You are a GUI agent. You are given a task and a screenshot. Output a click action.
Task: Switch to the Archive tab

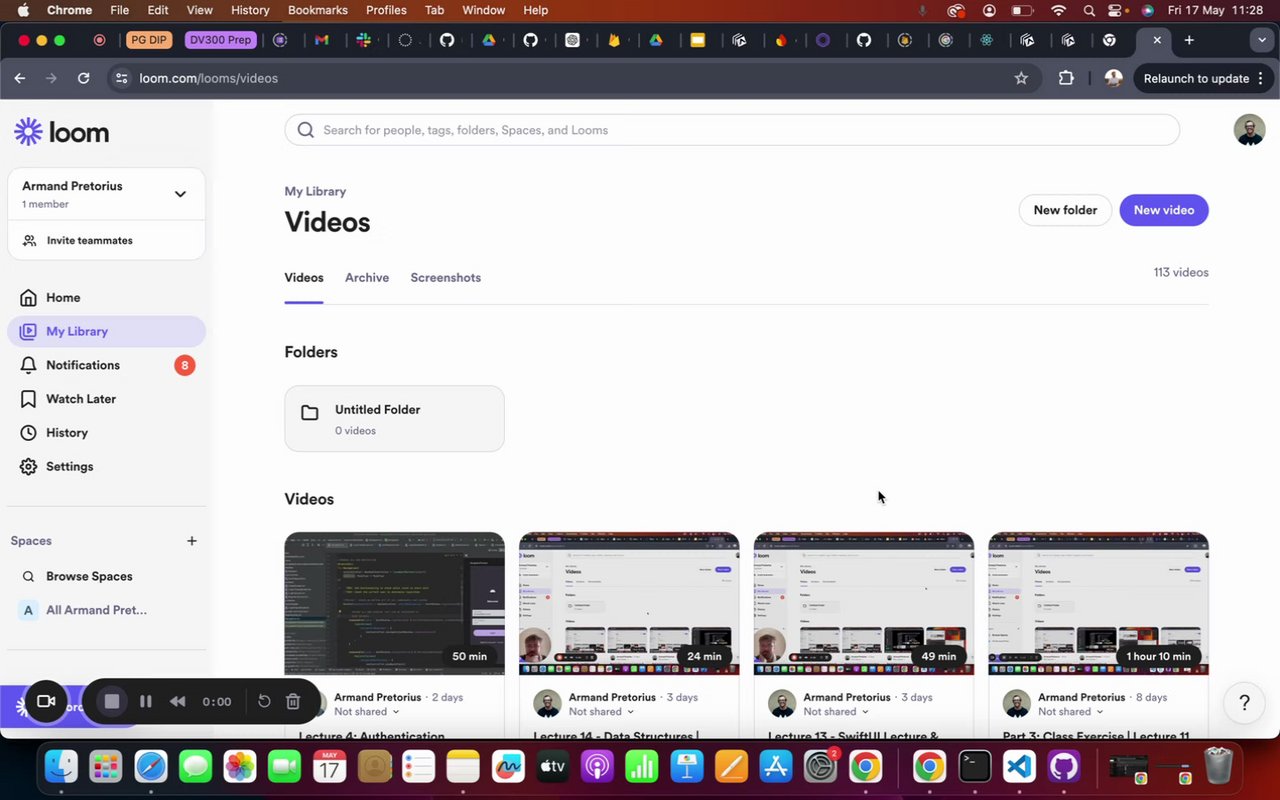[367, 278]
